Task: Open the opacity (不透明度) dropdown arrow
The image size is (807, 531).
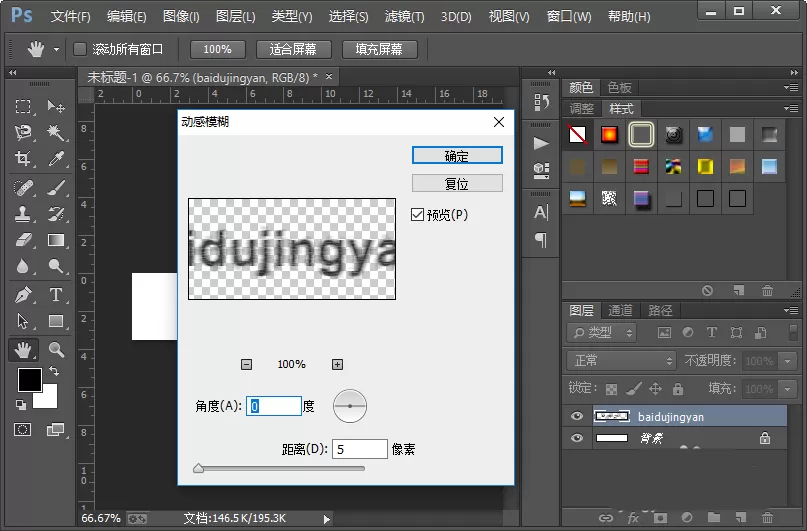Action: 787,361
